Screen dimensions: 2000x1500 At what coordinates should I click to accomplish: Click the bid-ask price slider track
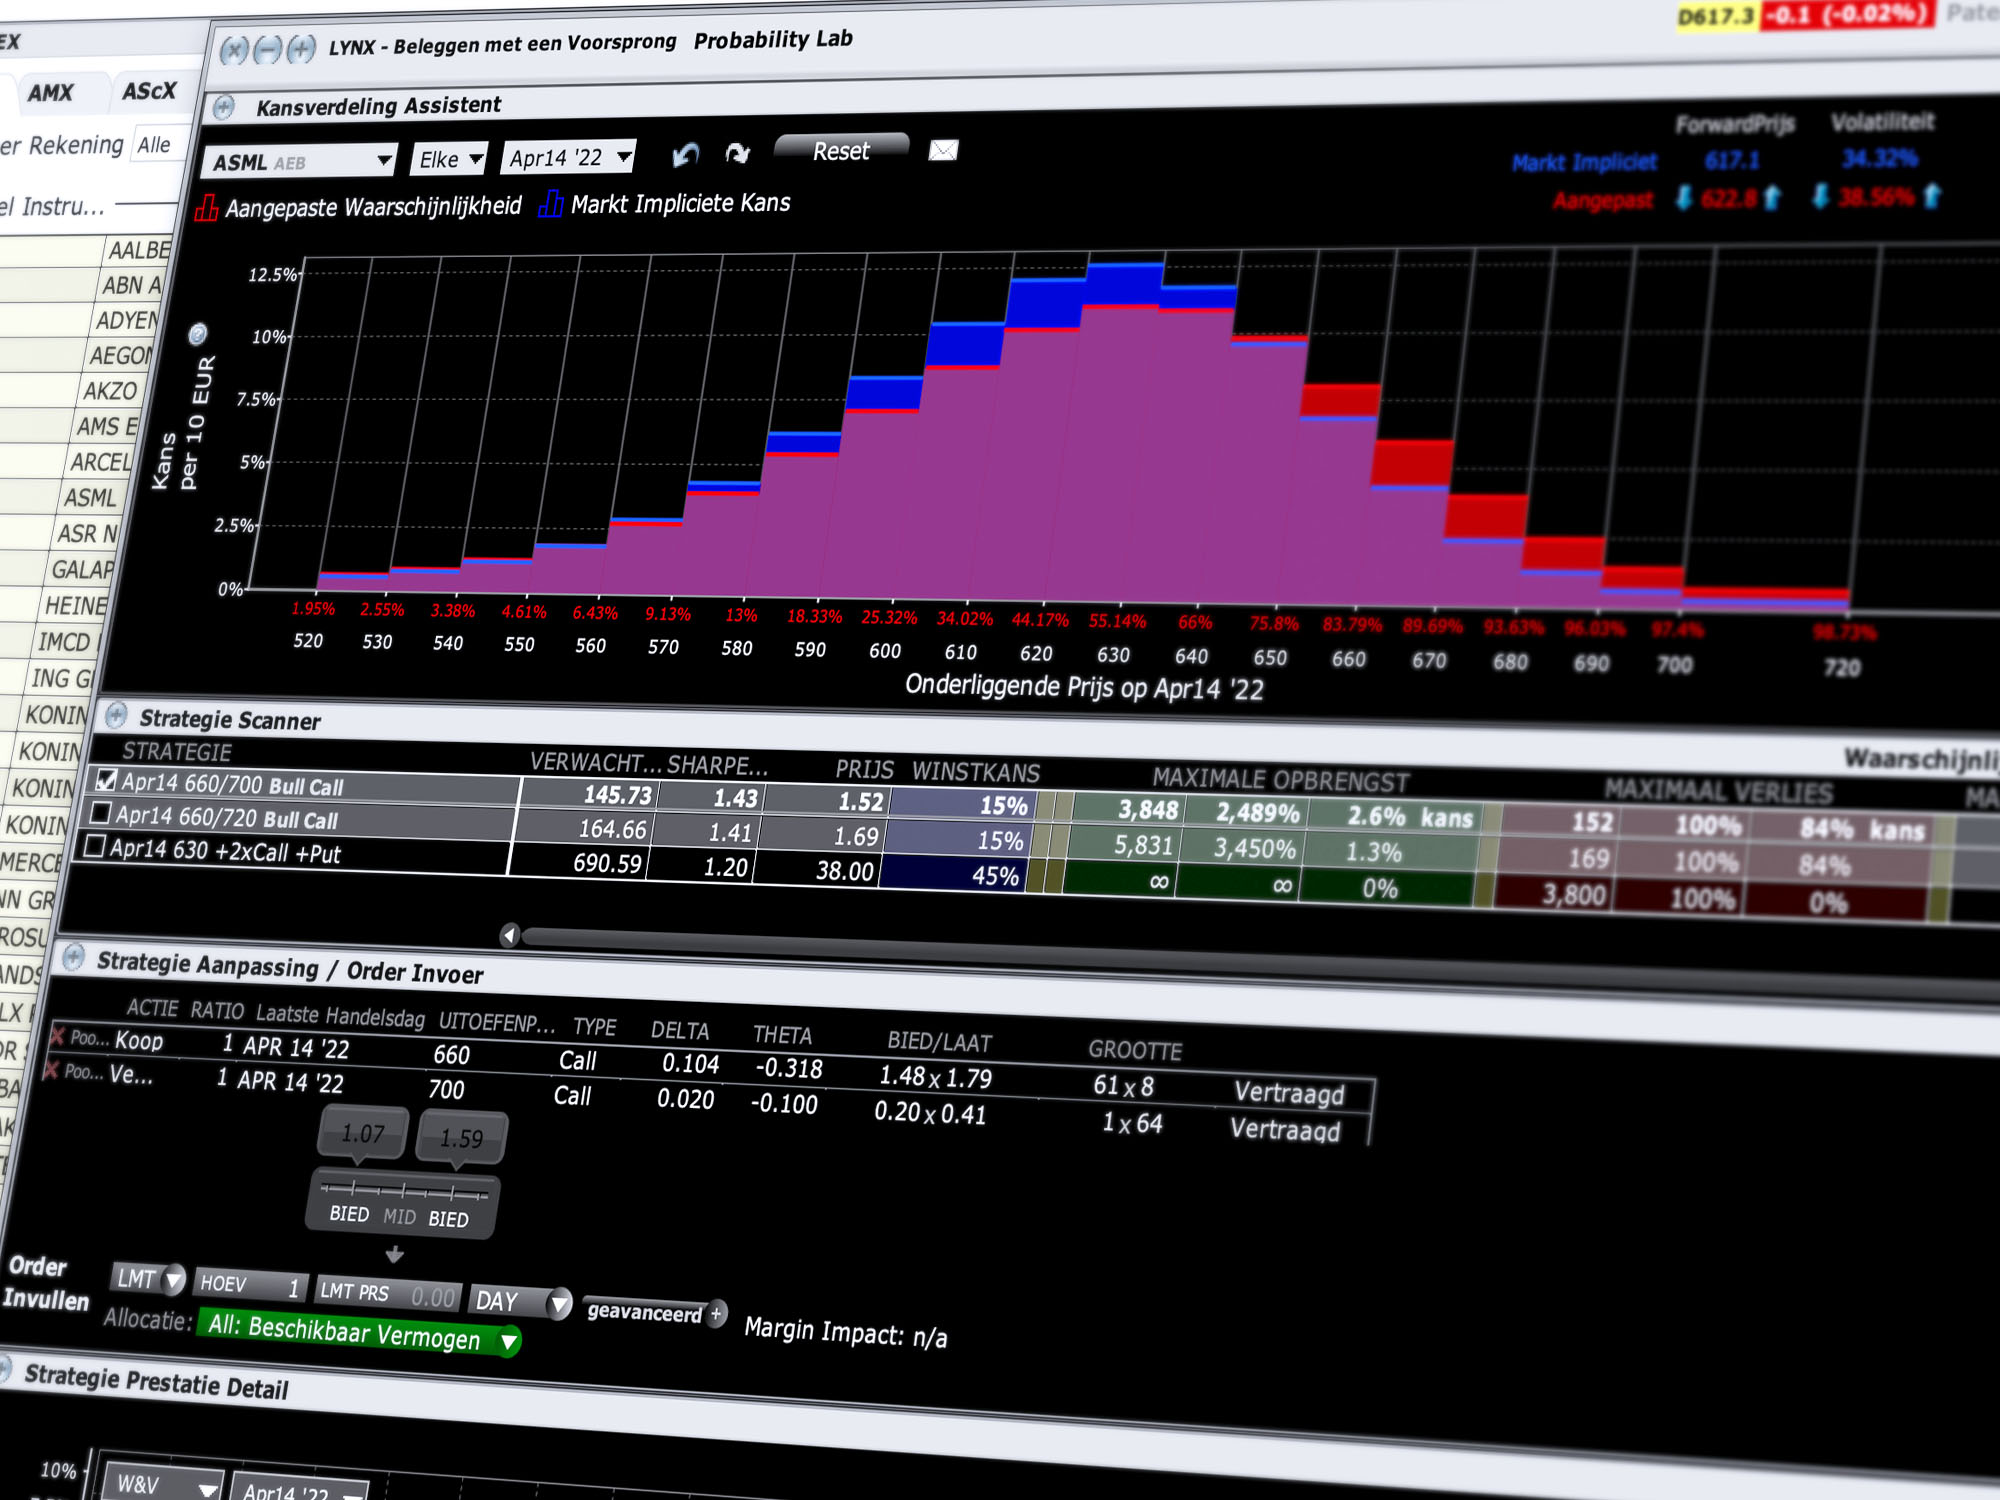(x=404, y=1191)
